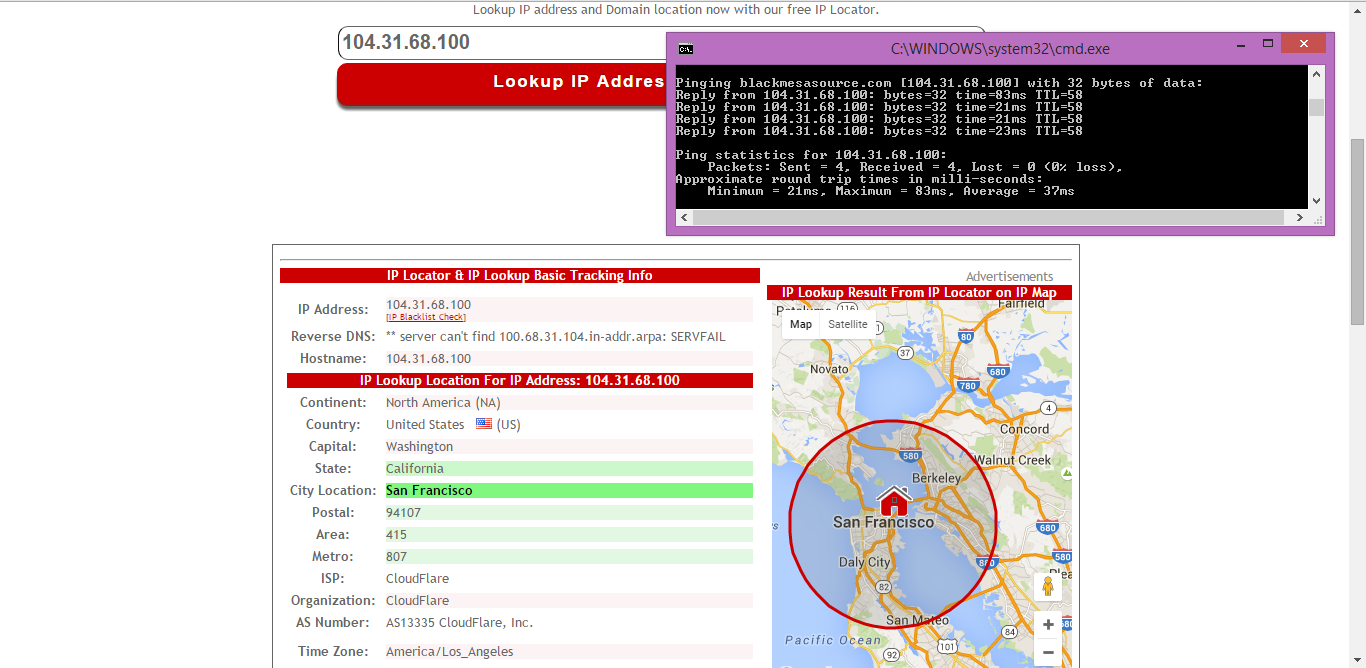1366x668 pixels.
Task: Click cmd horizontal scrollbar right arrow
Action: pos(1300,217)
